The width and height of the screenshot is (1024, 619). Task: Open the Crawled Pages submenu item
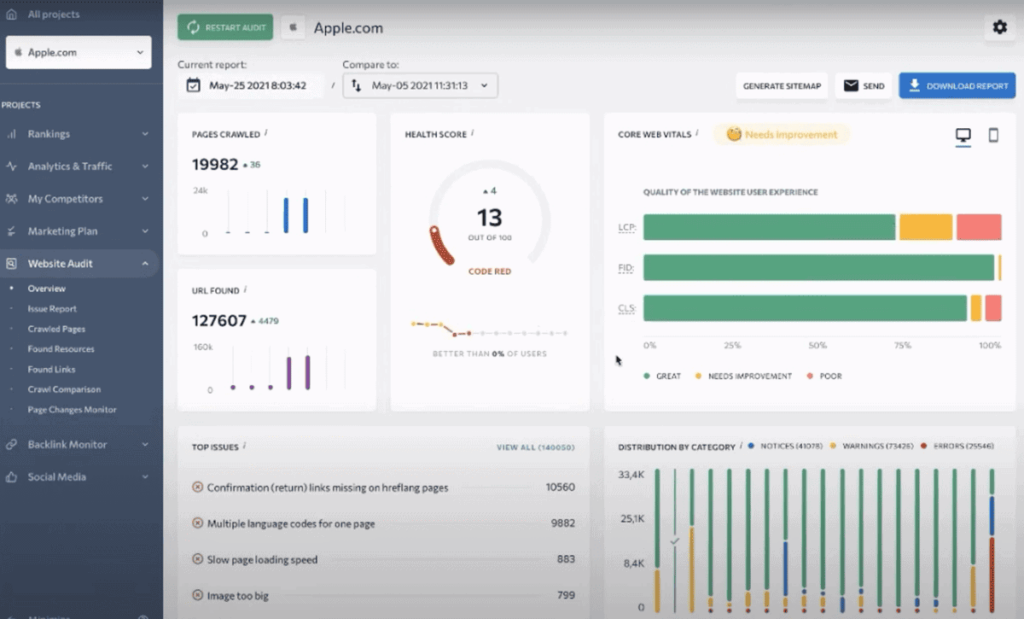56,329
